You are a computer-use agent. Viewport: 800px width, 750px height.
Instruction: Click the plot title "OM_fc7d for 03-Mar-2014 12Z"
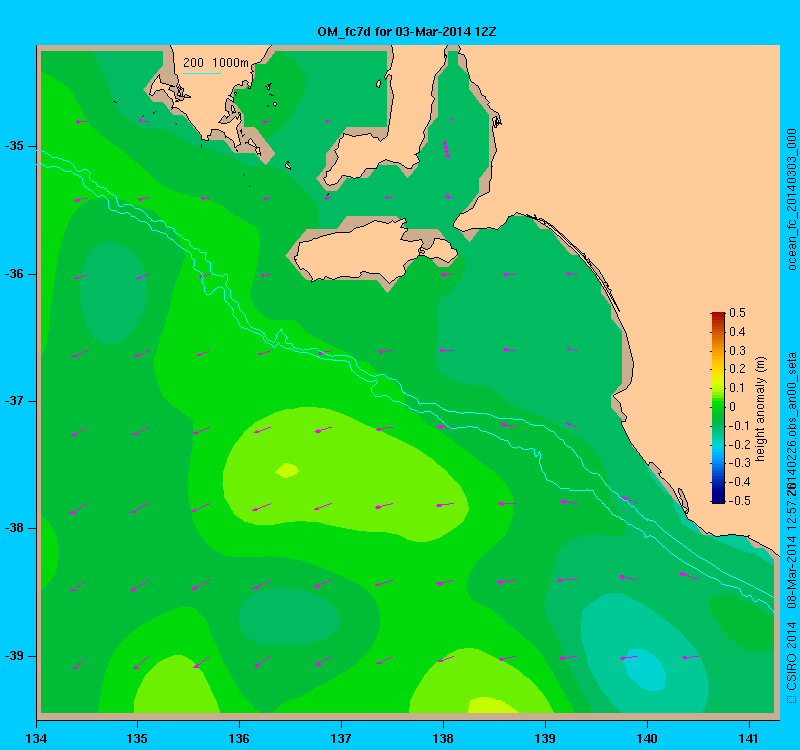pos(407,32)
